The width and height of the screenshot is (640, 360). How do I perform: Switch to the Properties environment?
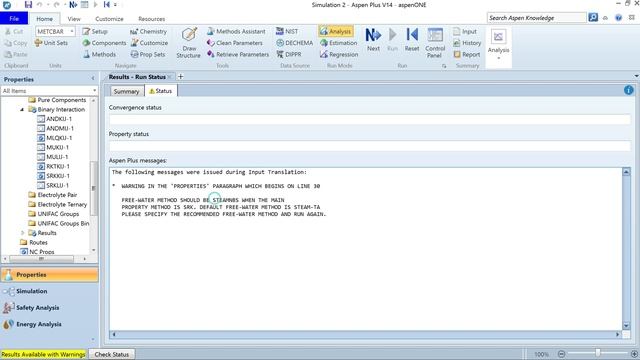(x=49, y=275)
